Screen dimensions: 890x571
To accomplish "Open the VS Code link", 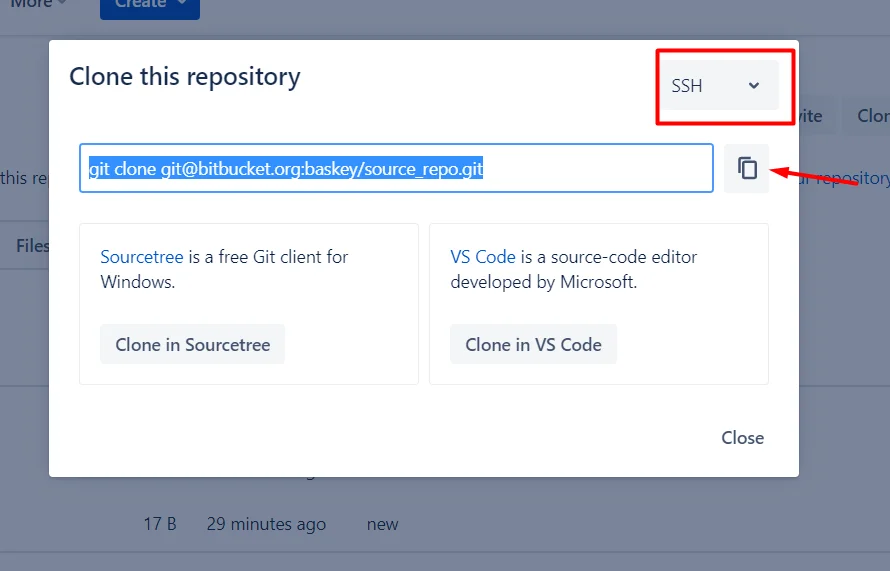I will 483,257.
